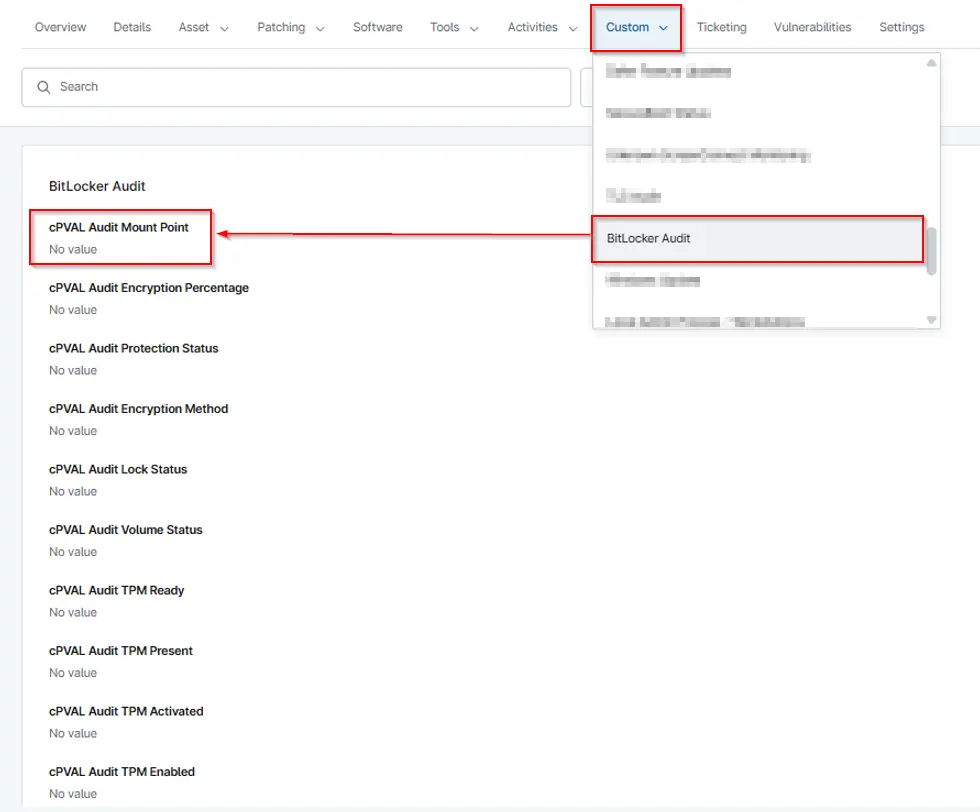Click No value under TPM Present
This screenshot has width=980, height=812.
[x=73, y=673]
